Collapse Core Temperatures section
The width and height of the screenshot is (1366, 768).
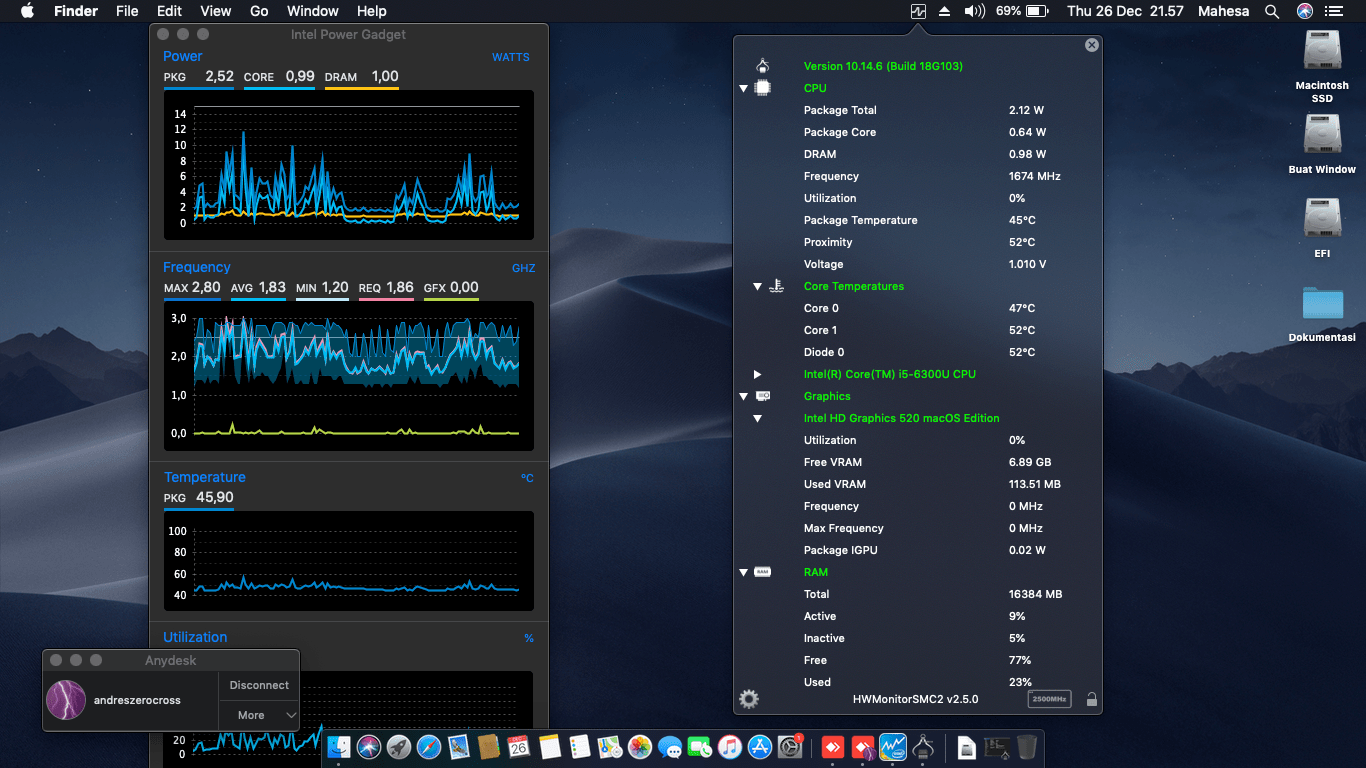pos(758,286)
